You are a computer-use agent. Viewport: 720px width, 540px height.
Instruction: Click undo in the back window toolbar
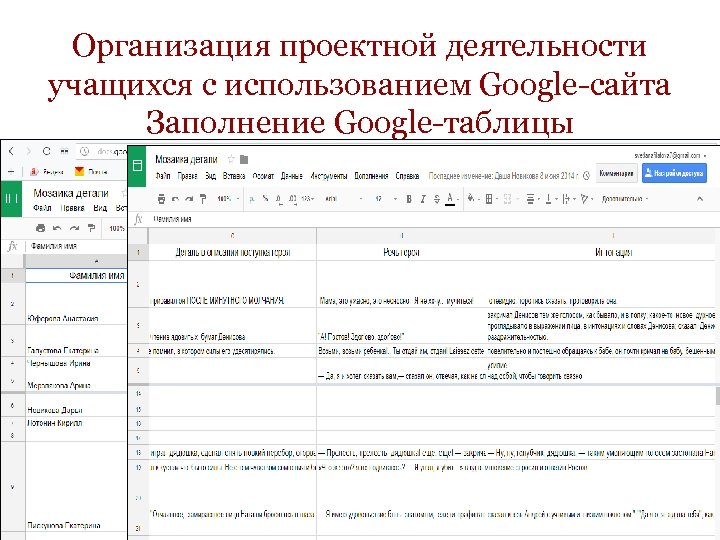[57, 228]
